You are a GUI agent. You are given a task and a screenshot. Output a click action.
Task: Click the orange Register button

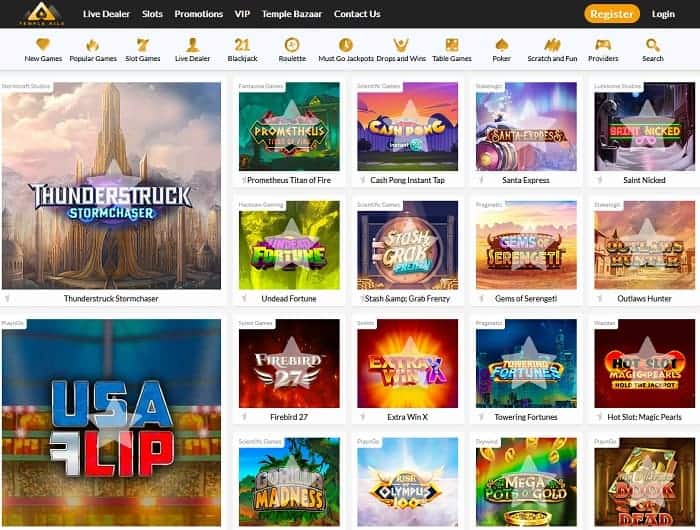click(612, 14)
